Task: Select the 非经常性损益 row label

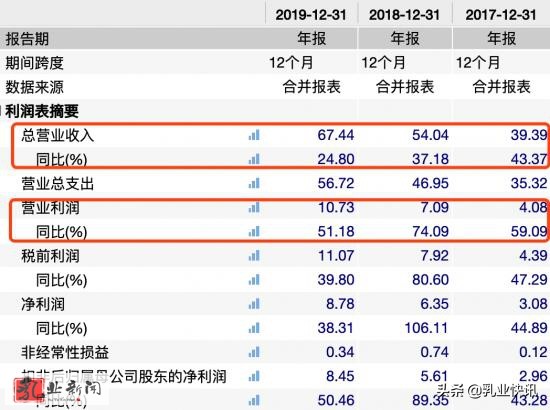Action: point(65,352)
